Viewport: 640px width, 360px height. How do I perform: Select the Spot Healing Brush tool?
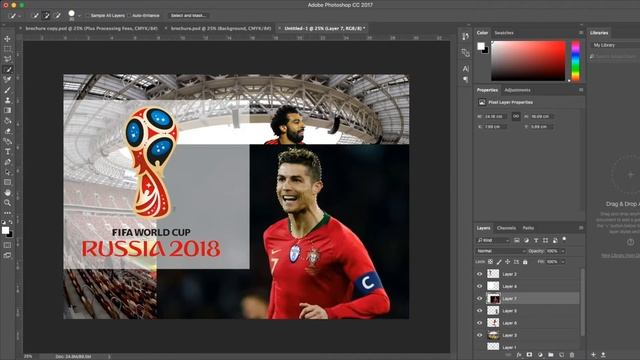point(7,80)
